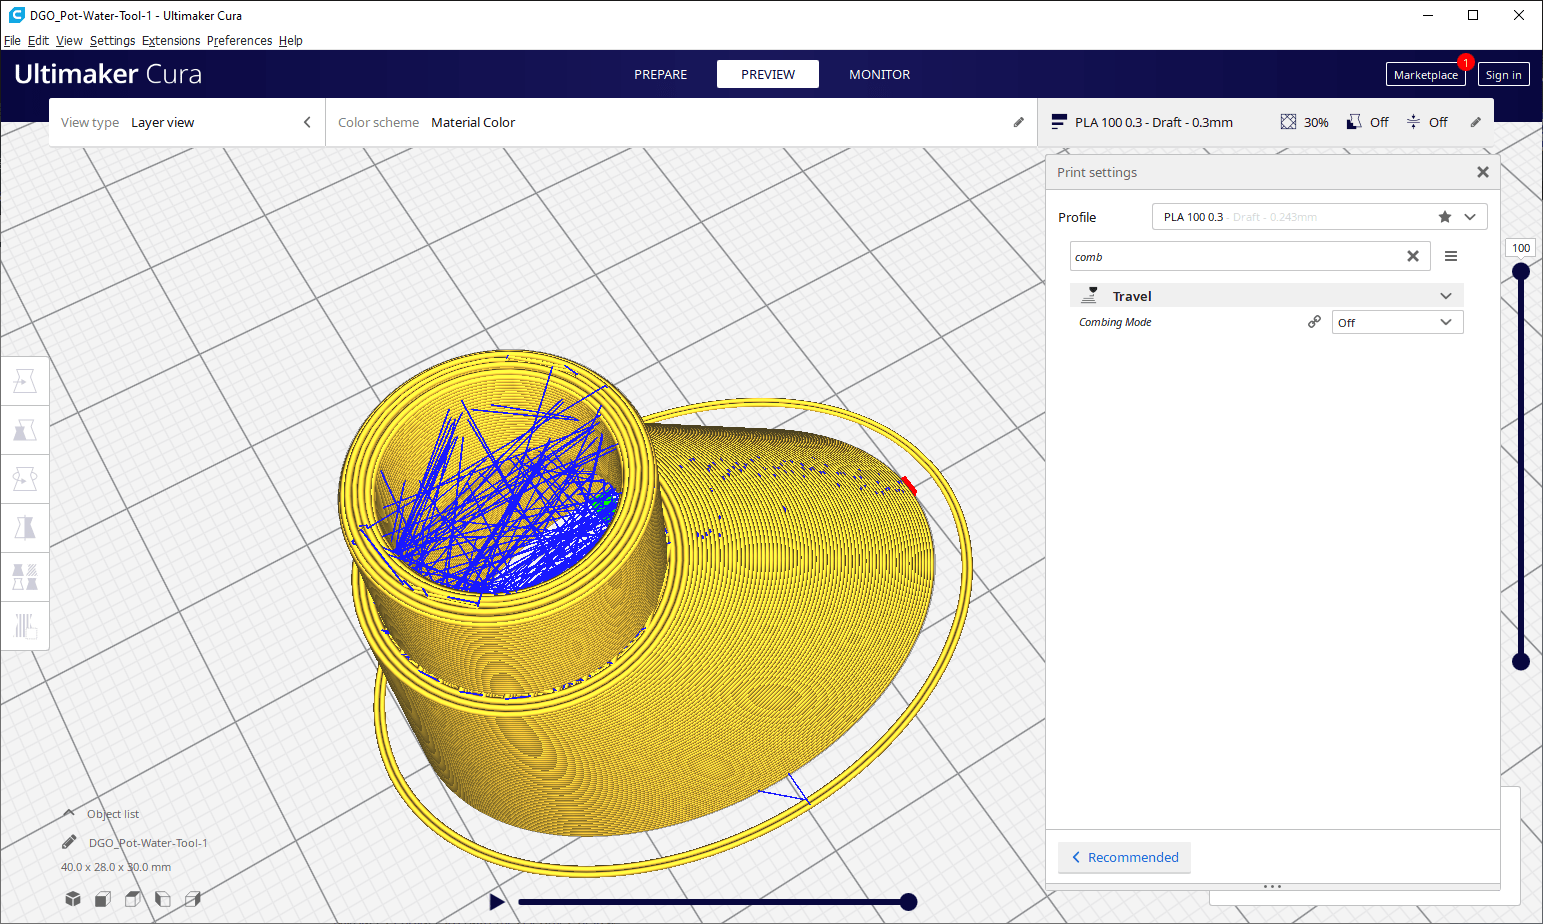Switch to top view cube icon
Image resolution: width=1543 pixels, height=924 pixels.
click(132, 899)
